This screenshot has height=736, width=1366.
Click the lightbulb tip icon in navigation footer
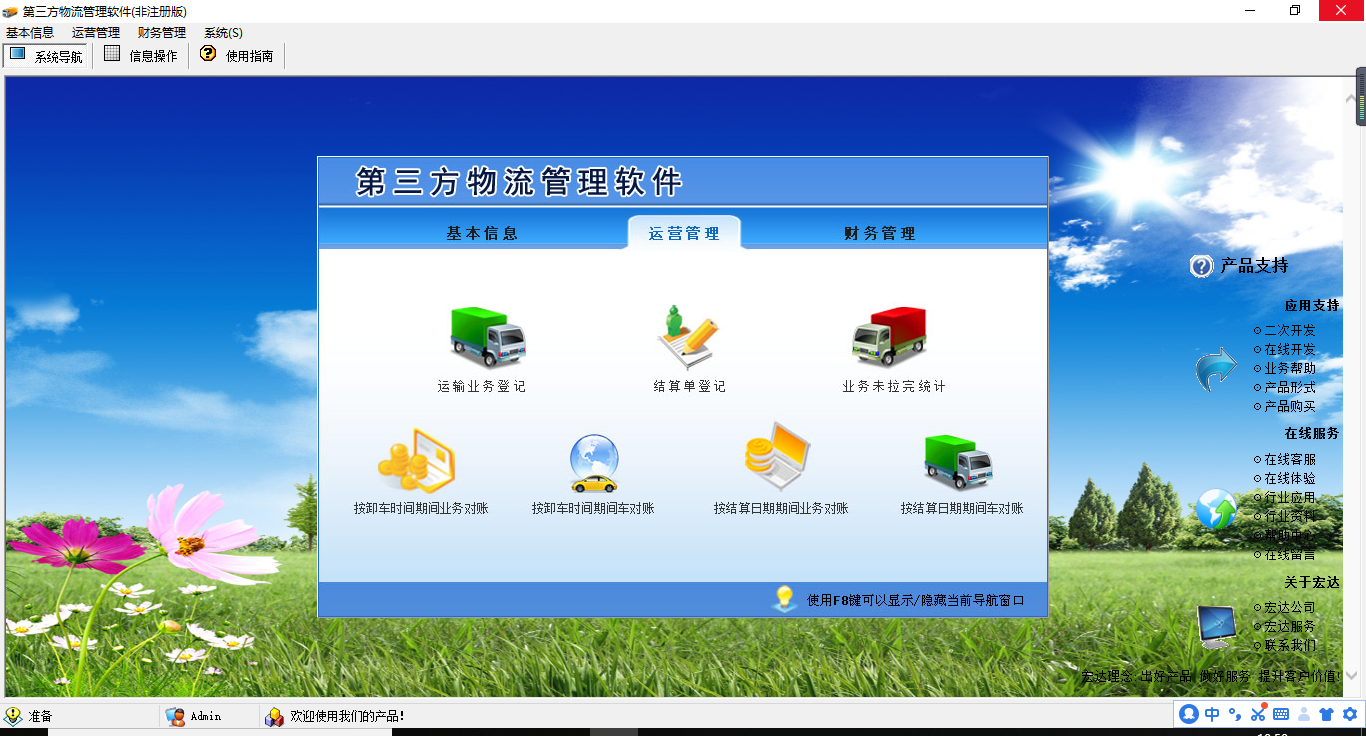click(785, 598)
